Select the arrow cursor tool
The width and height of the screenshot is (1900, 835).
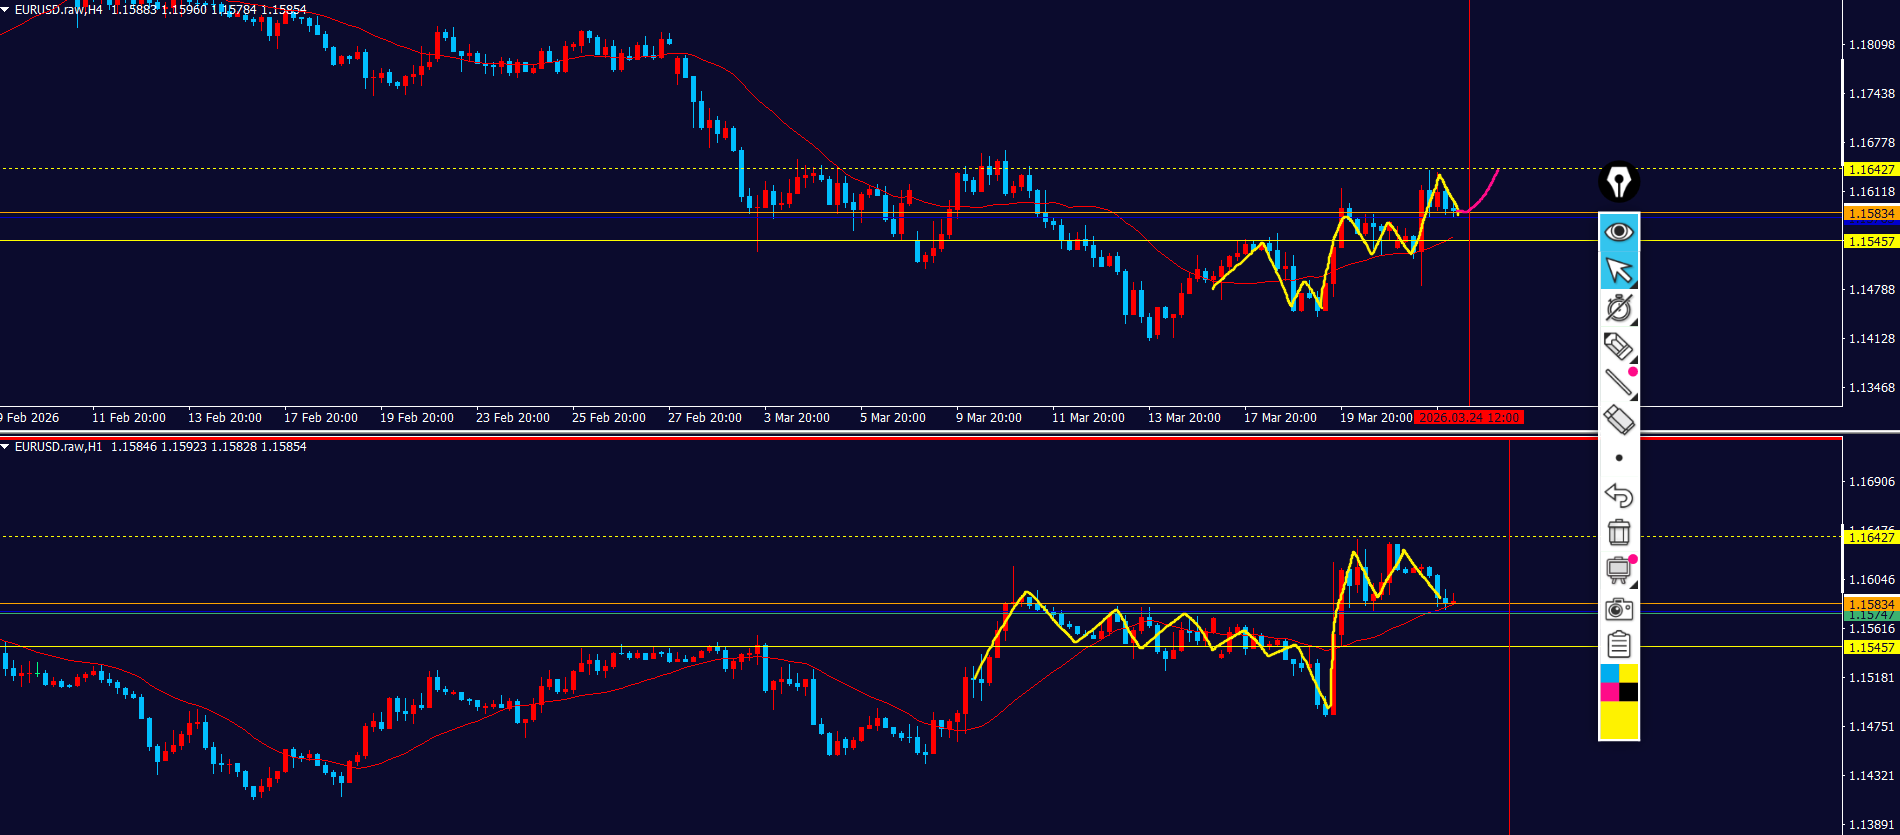(1619, 270)
